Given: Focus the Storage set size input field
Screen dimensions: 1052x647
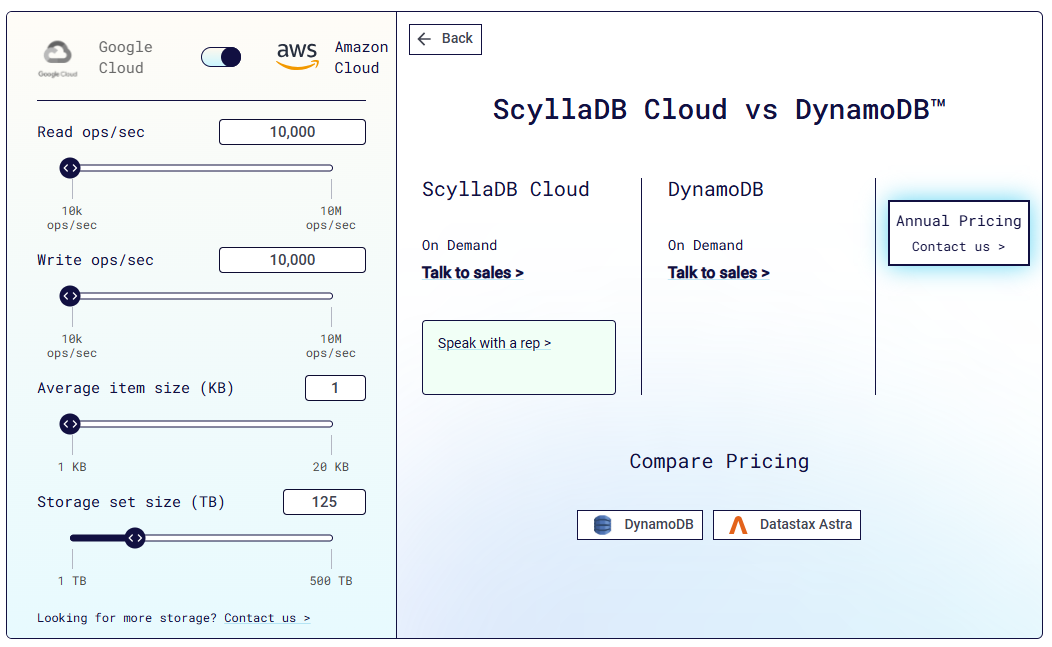Looking at the screenshot, I should tap(325, 502).
